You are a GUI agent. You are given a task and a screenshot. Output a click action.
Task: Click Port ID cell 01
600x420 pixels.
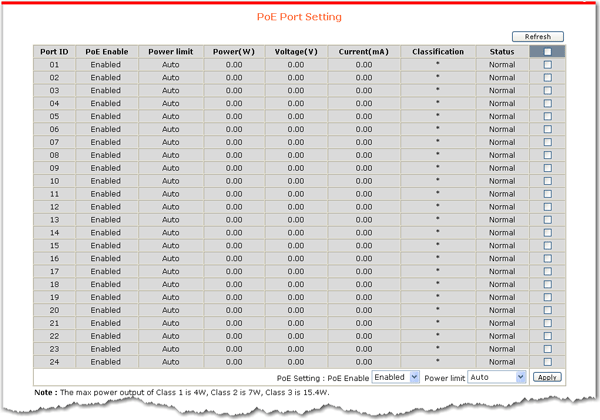54,65
